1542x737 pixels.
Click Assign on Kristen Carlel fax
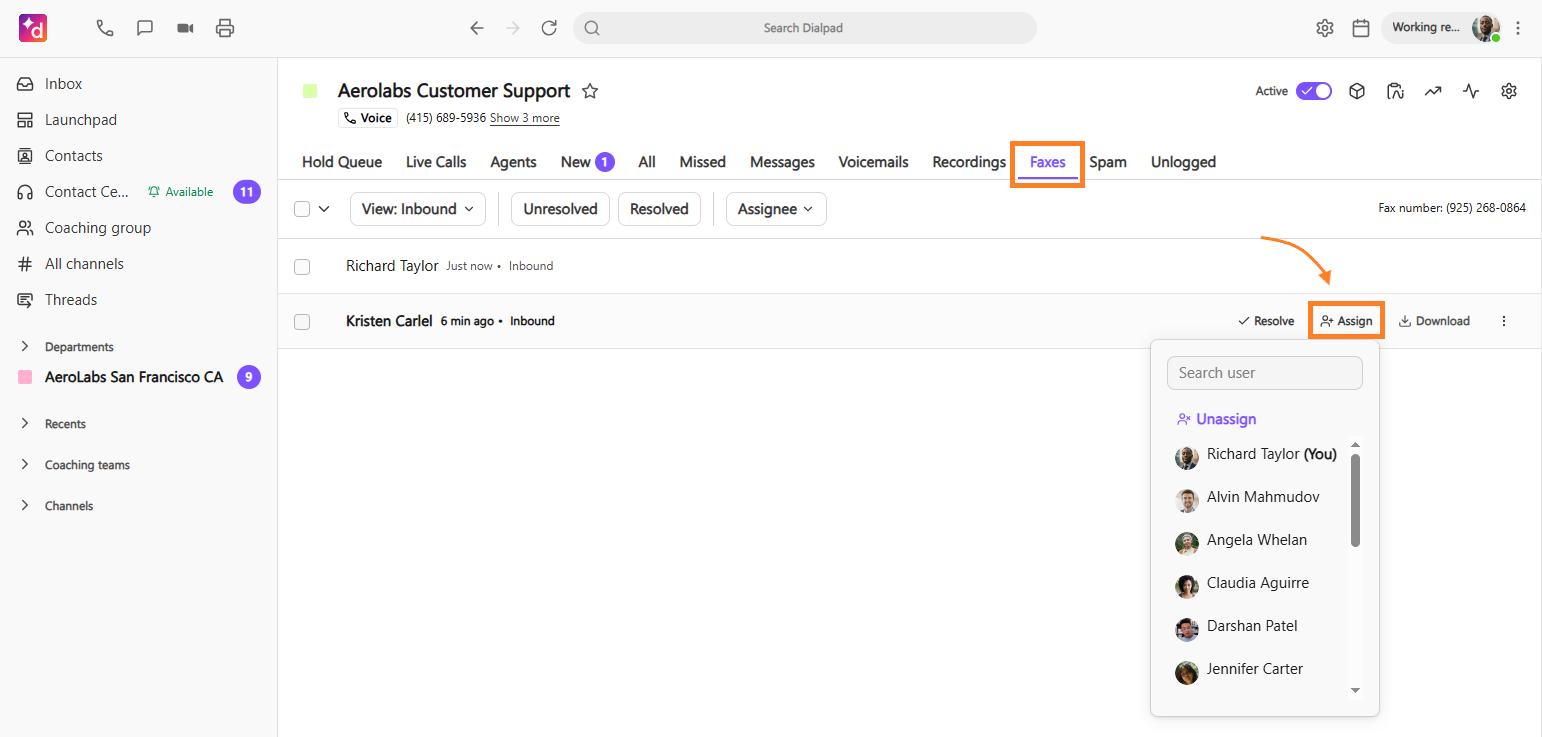click(x=1346, y=321)
